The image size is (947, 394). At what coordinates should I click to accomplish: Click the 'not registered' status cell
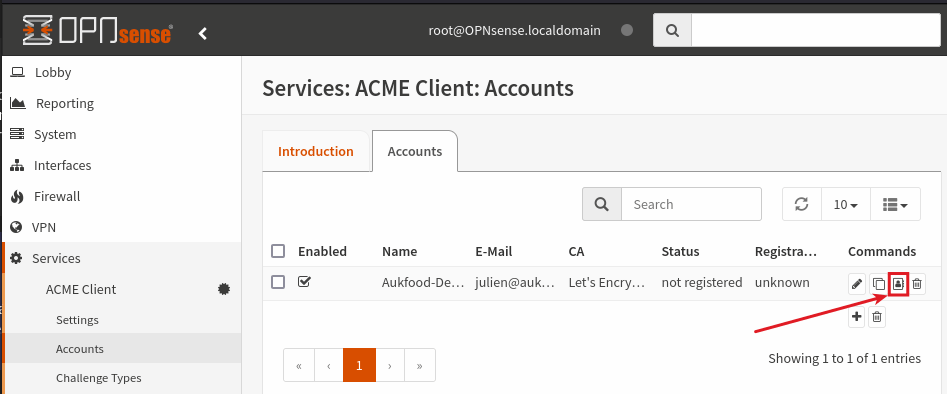pyautogui.click(x=702, y=282)
